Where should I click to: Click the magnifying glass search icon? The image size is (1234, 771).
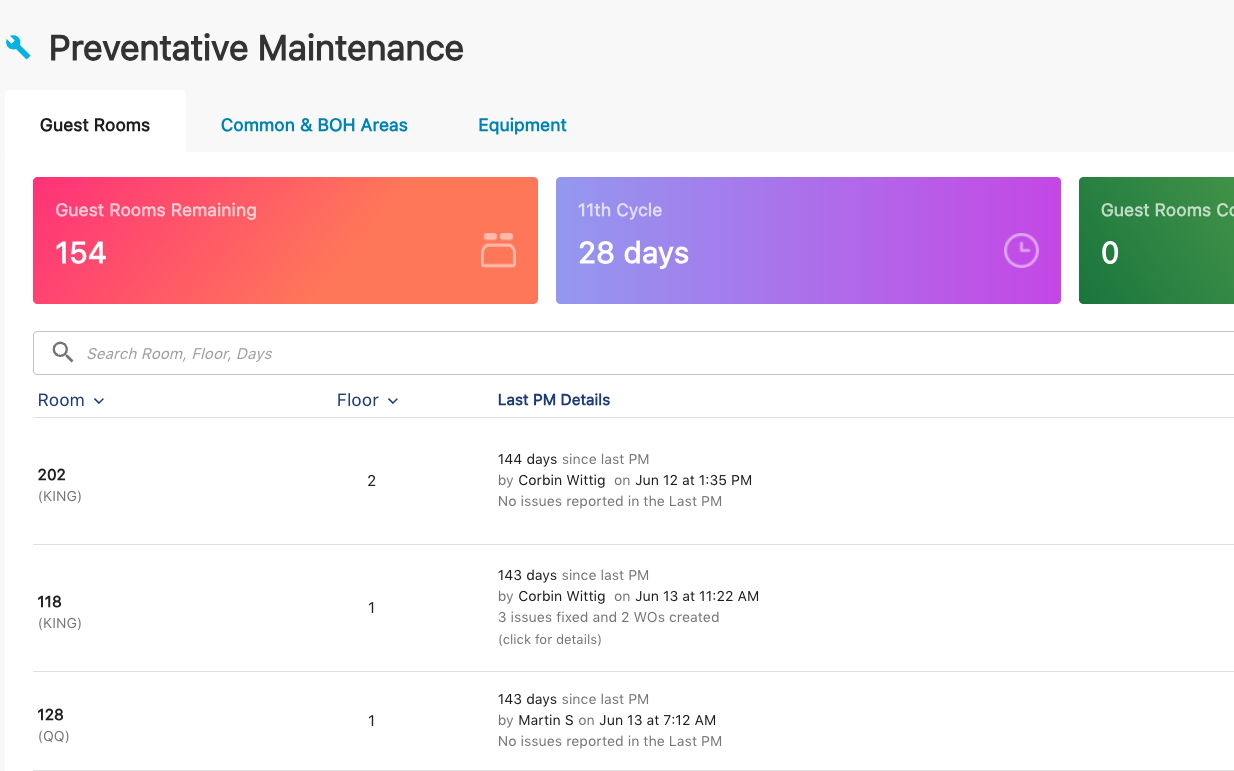63,352
